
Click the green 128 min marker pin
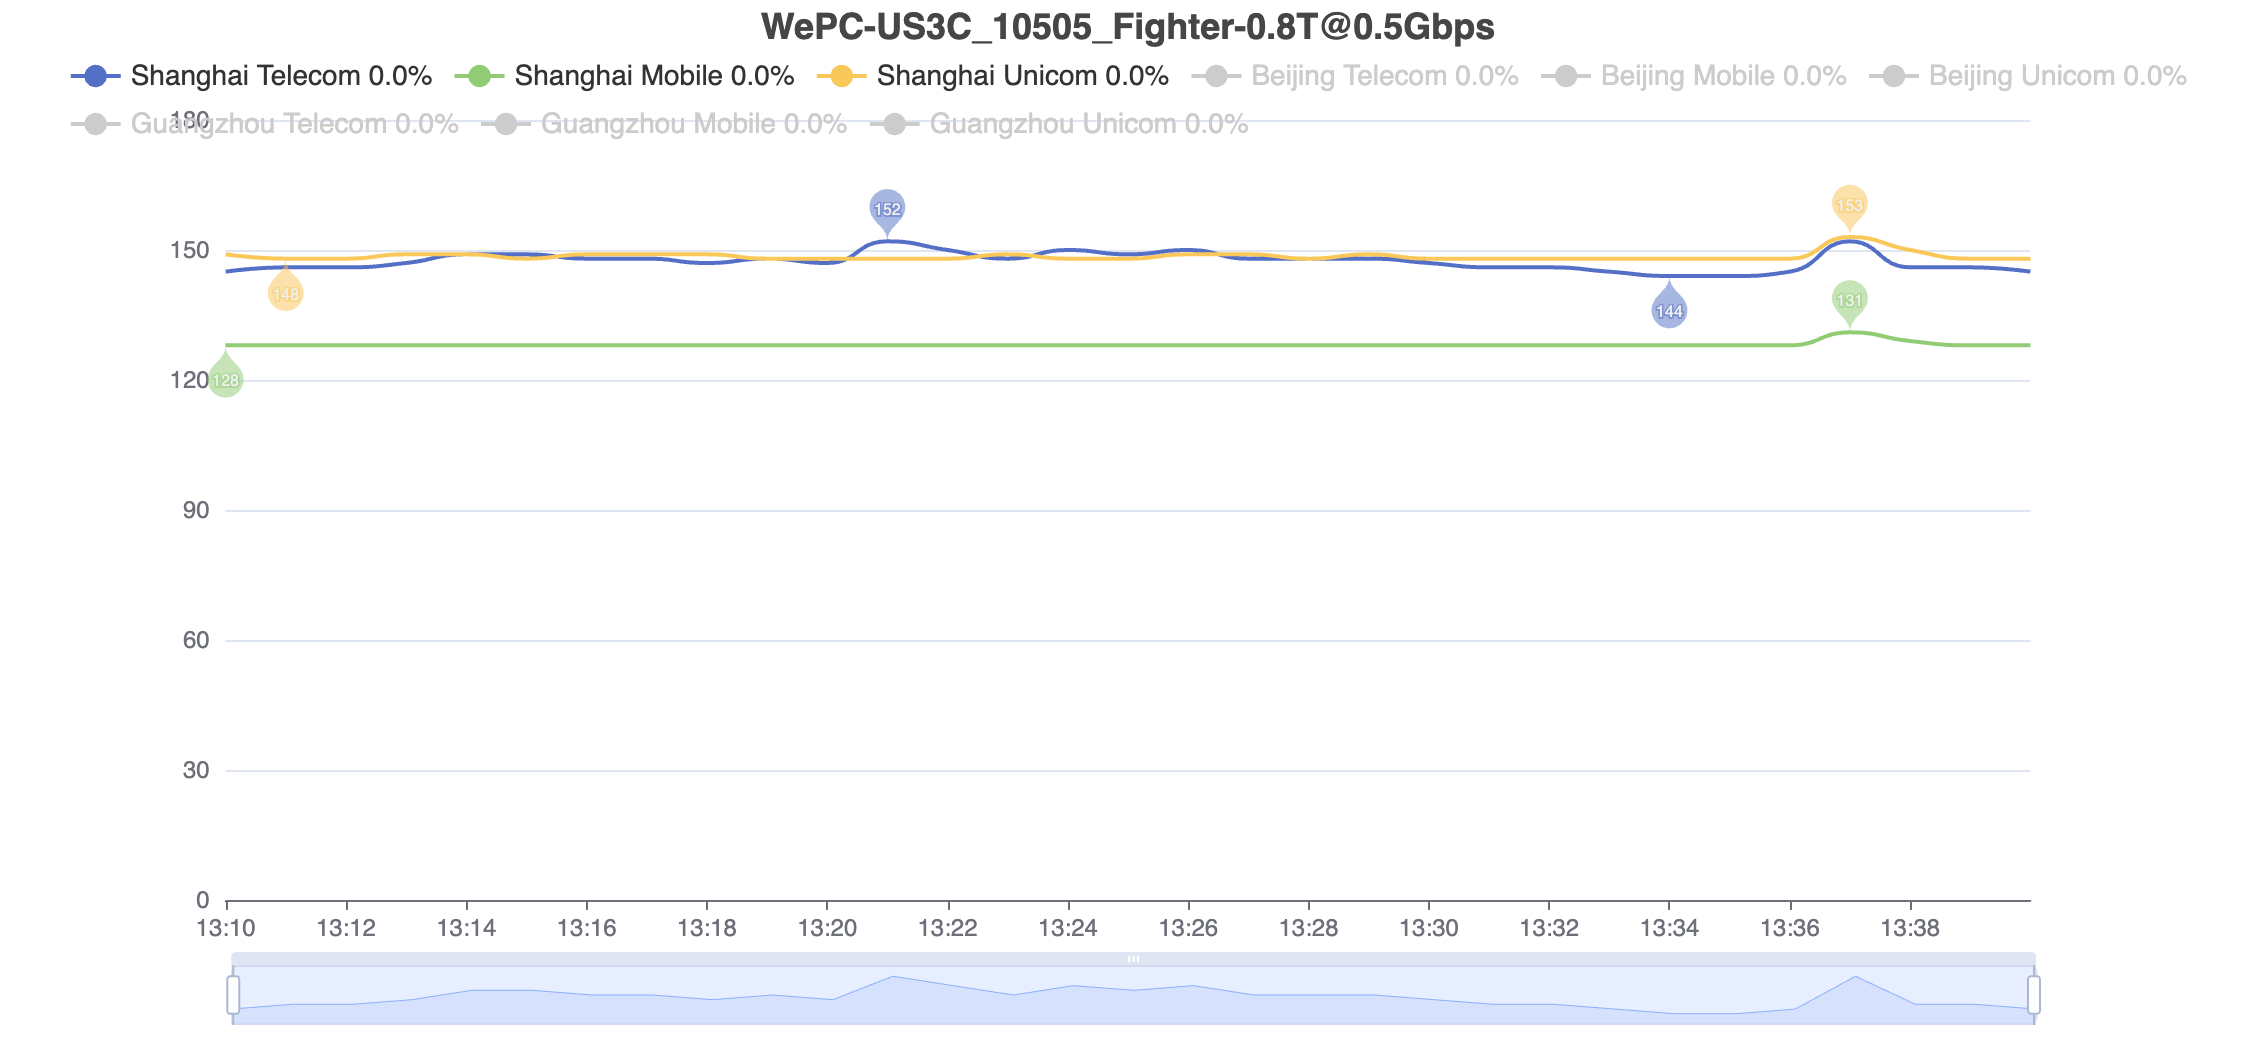226,379
